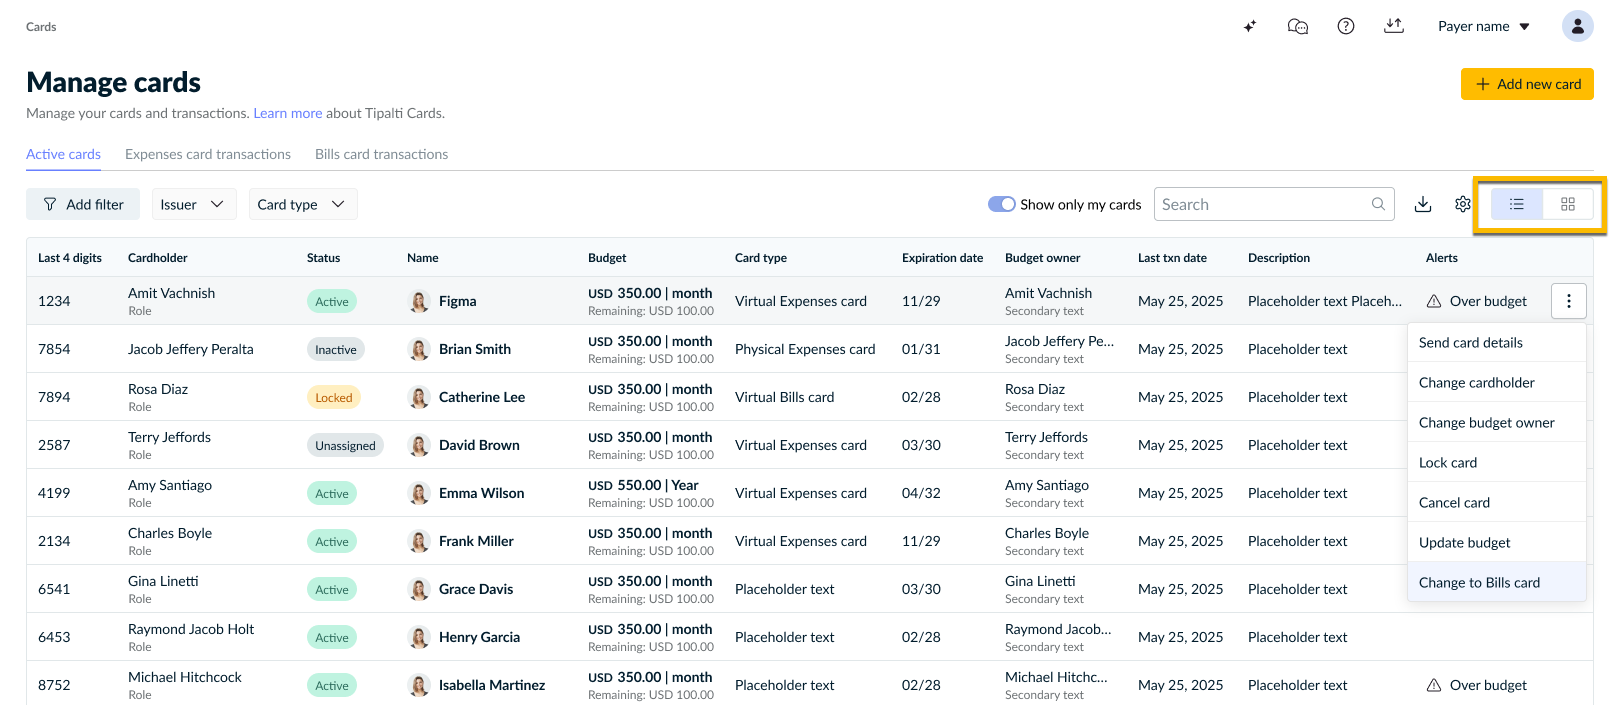
Task: Open the user profile avatar
Action: pyautogui.click(x=1578, y=26)
